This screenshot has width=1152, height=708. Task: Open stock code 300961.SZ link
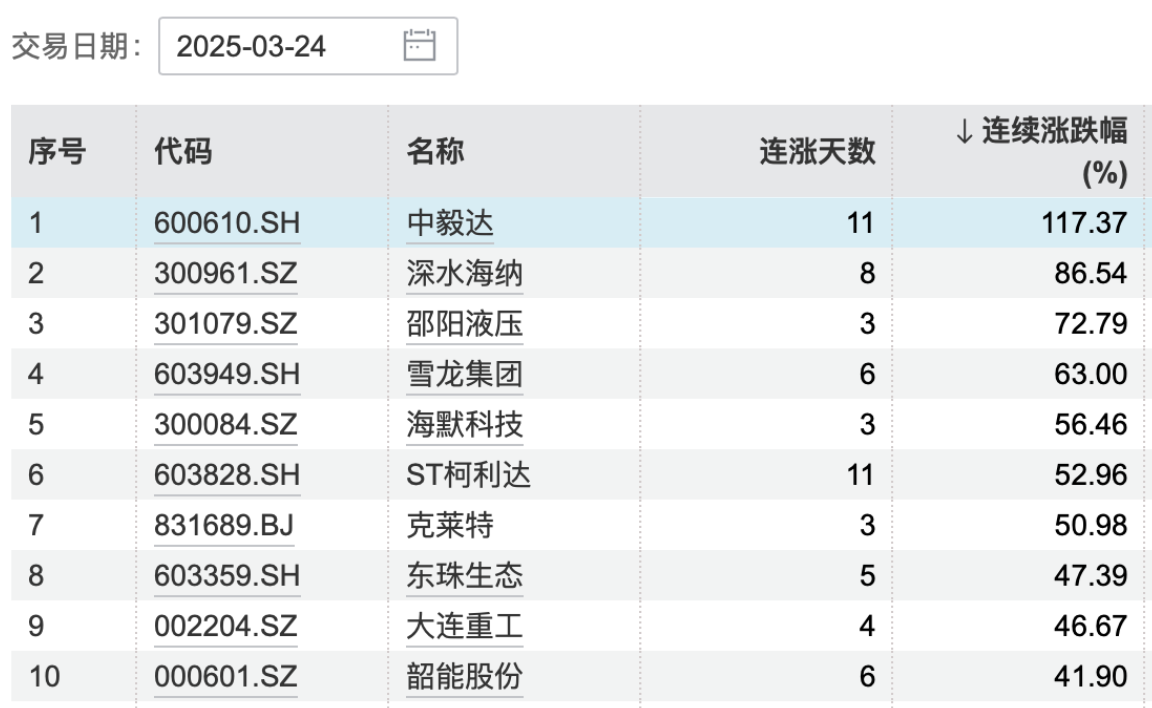click(x=226, y=274)
